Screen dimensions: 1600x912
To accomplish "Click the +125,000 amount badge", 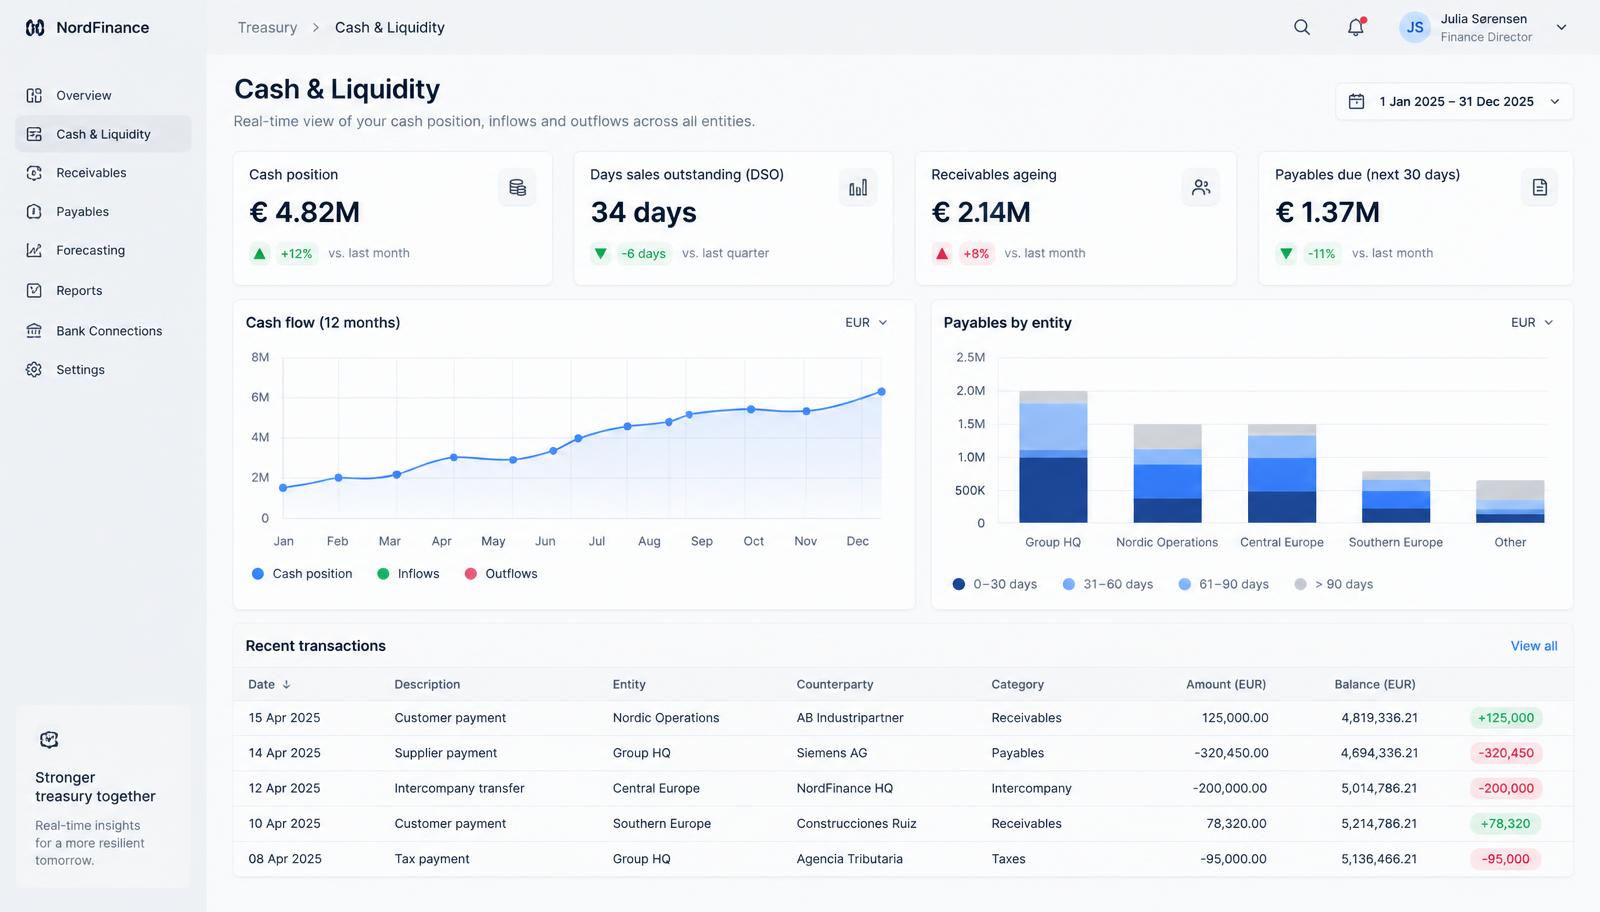I will [1506, 718].
